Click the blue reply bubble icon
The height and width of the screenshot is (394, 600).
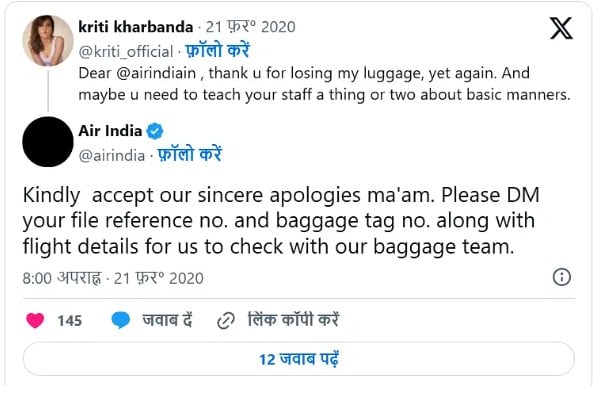121,320
